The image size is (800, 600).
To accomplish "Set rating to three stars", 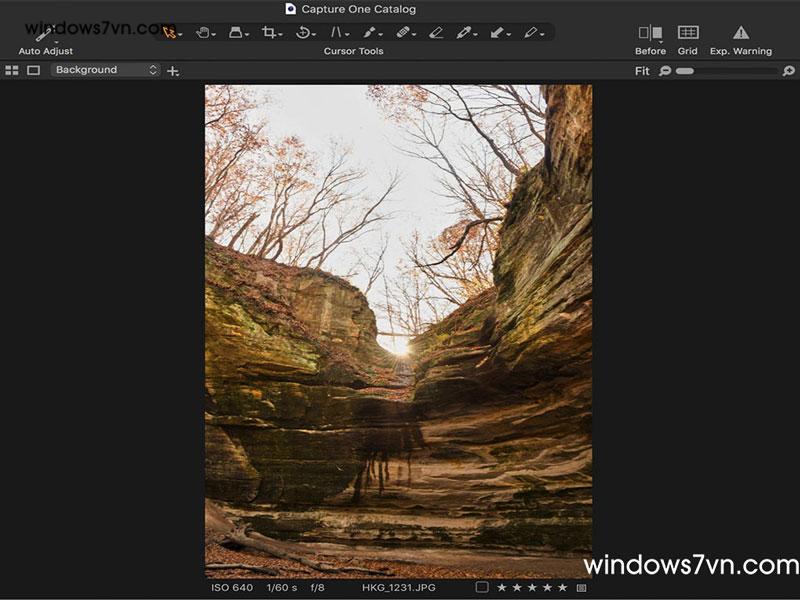I will (x=532, y=588).
